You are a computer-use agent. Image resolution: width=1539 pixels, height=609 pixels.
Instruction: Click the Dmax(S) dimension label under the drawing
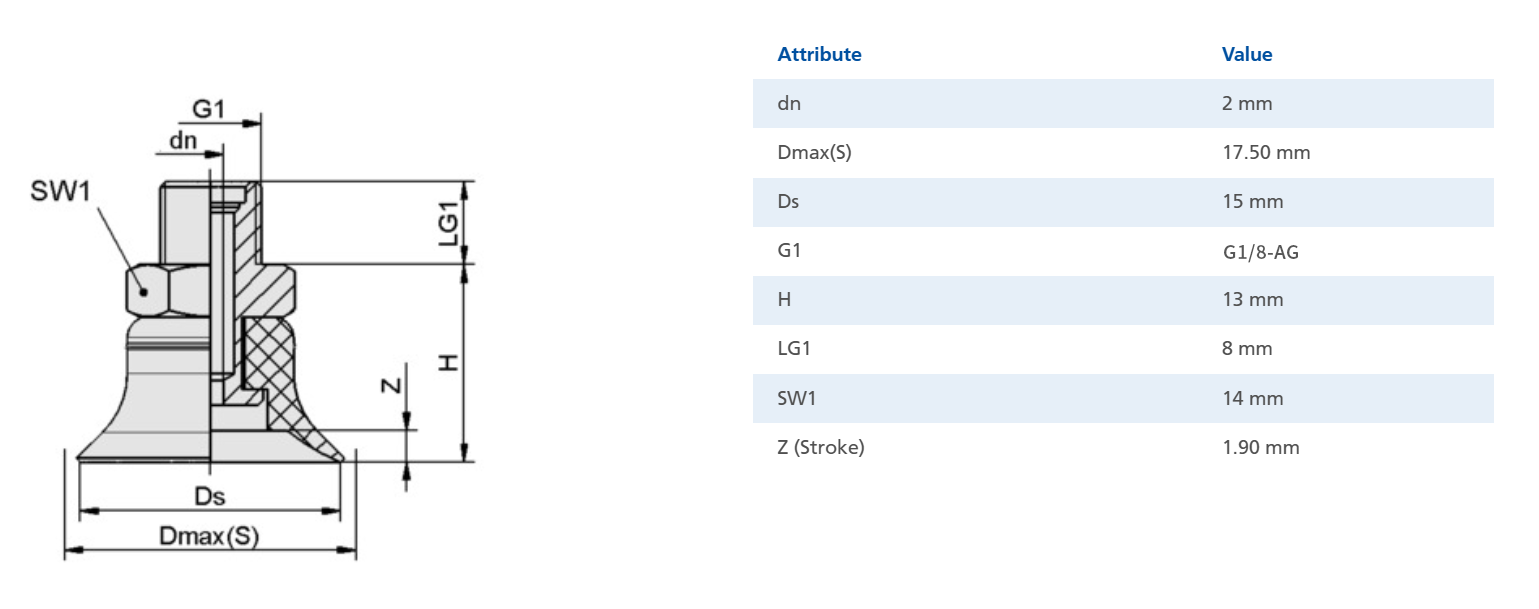[x=209, y=536]
